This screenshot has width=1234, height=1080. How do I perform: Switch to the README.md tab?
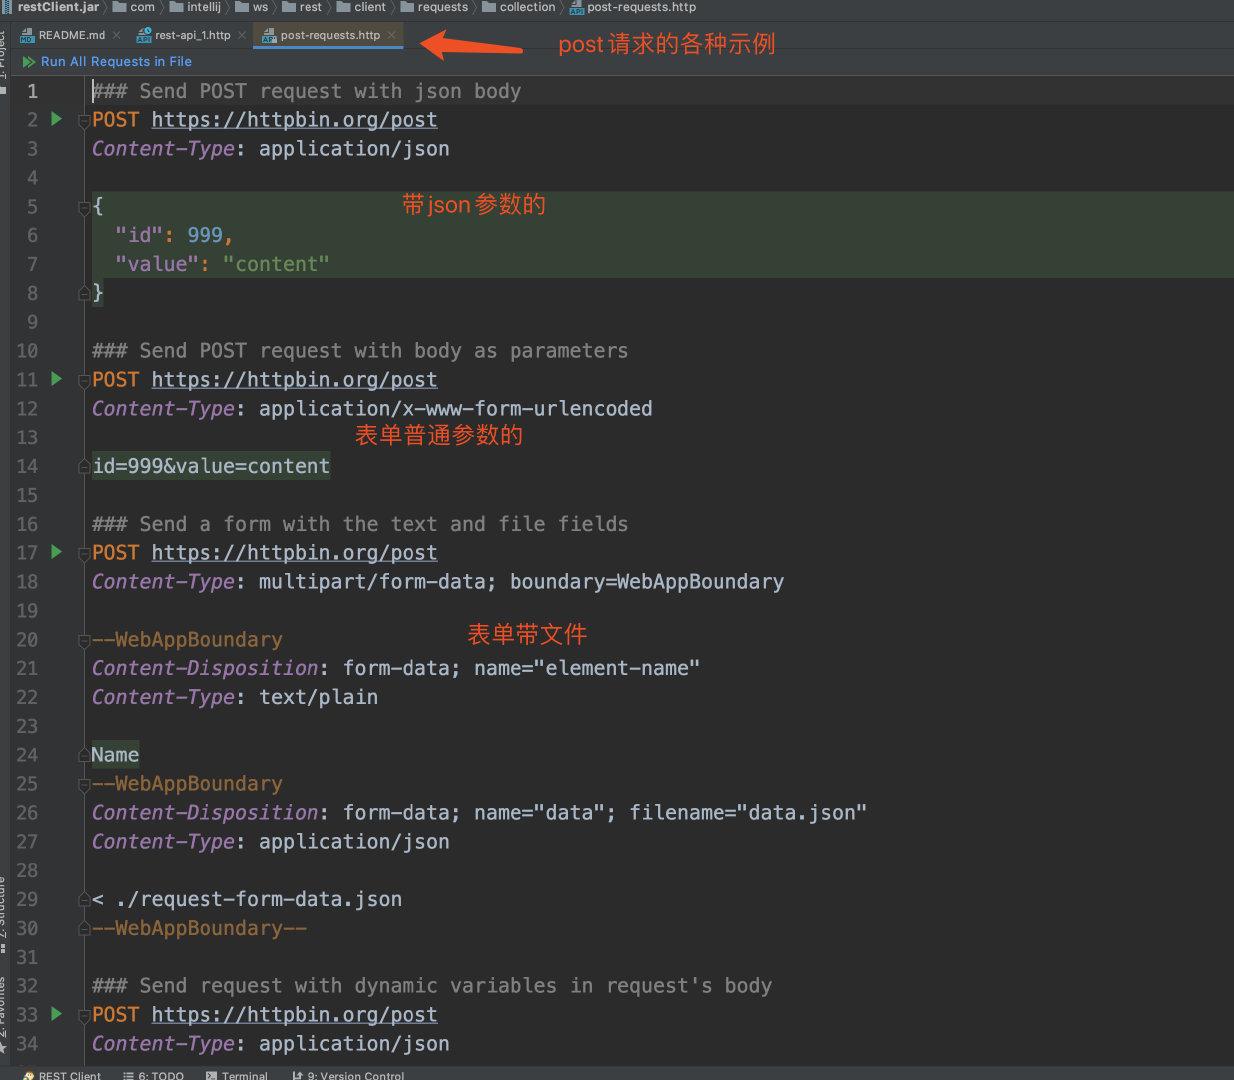pyautogui.click(x=63, y=35)
